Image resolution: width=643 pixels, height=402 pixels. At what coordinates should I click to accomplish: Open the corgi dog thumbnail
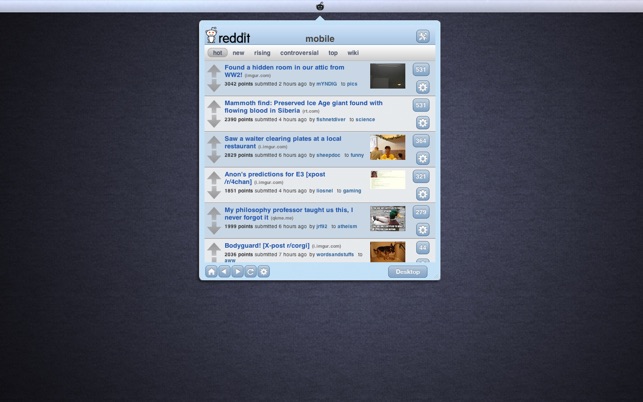tap(388, 252)
